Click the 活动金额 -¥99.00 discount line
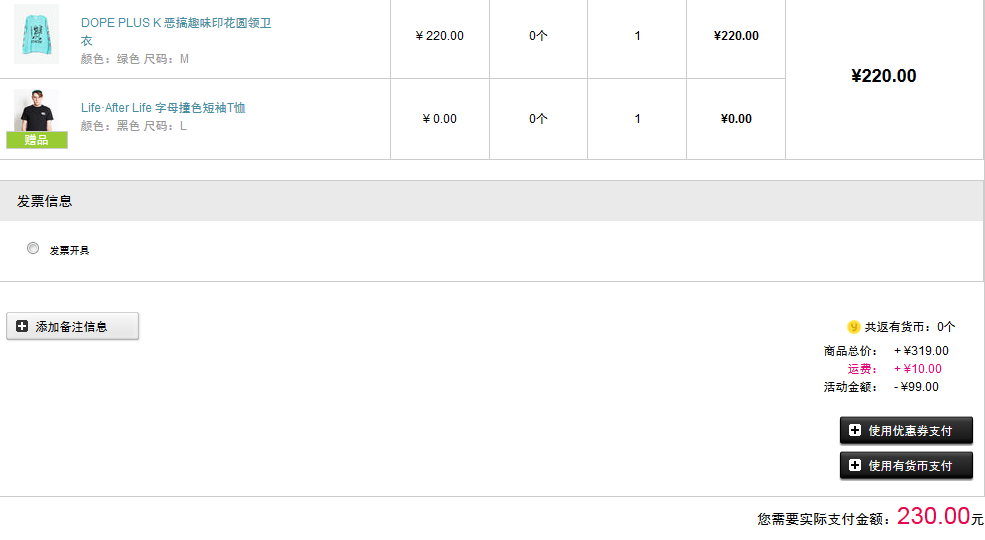 tap(881, 387)
